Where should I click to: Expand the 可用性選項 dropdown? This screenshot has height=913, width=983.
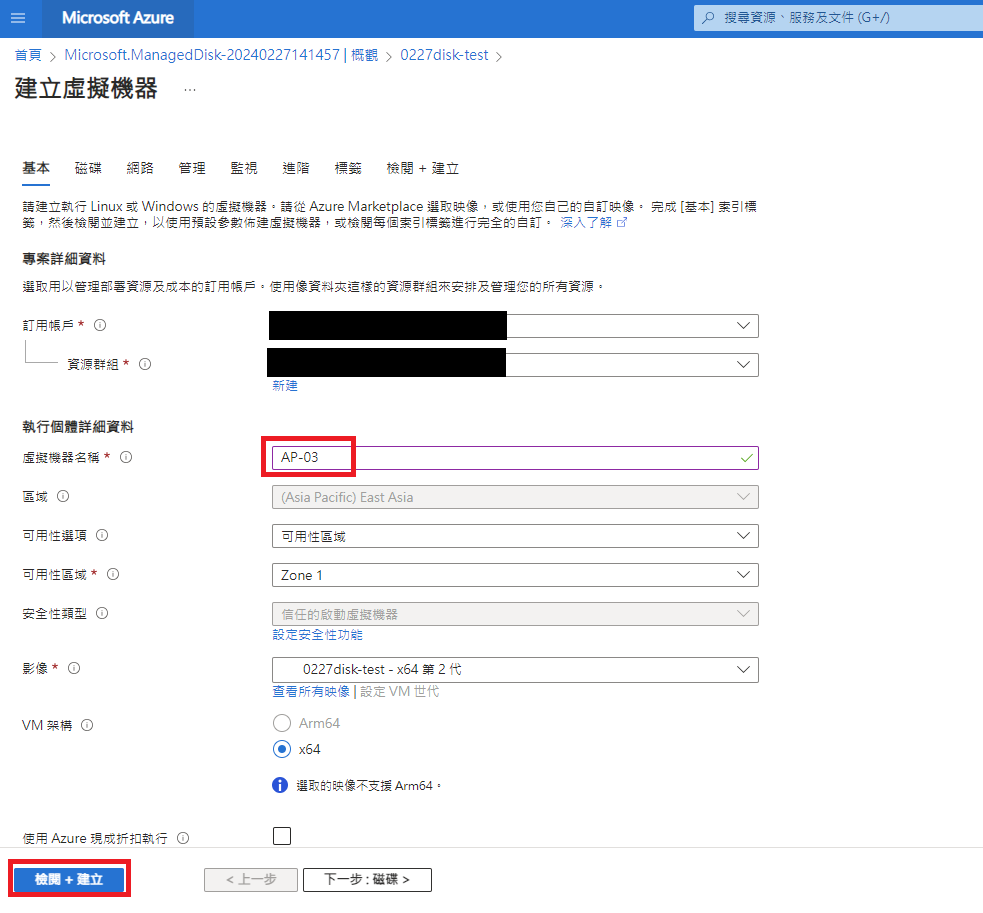[x=514, y=536]
